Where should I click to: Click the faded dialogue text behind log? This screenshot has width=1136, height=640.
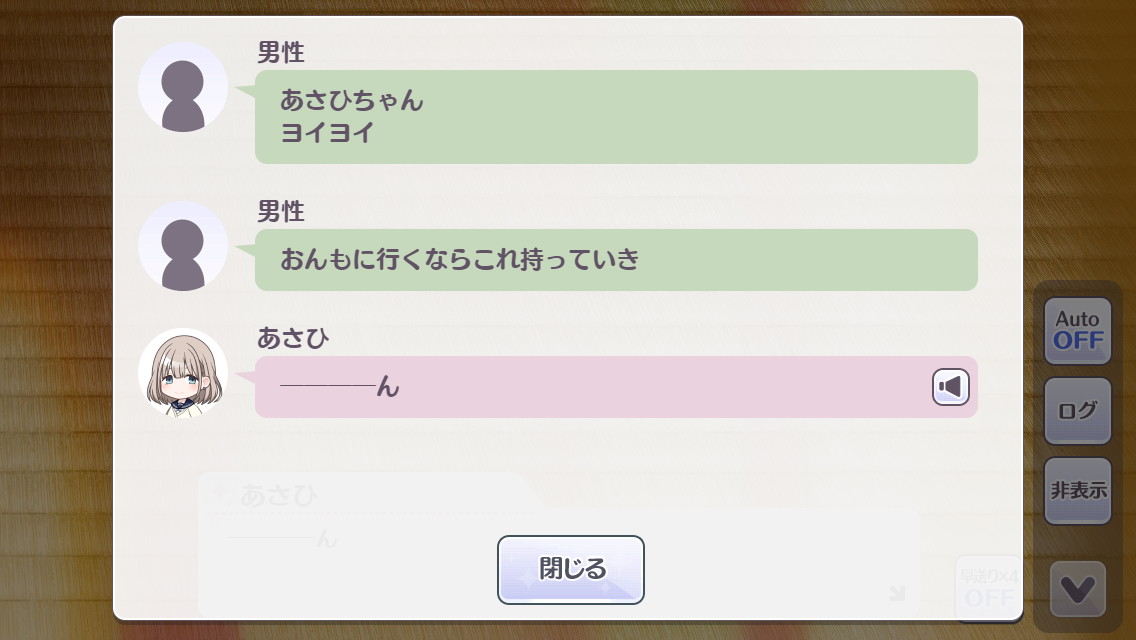(284, 540)
